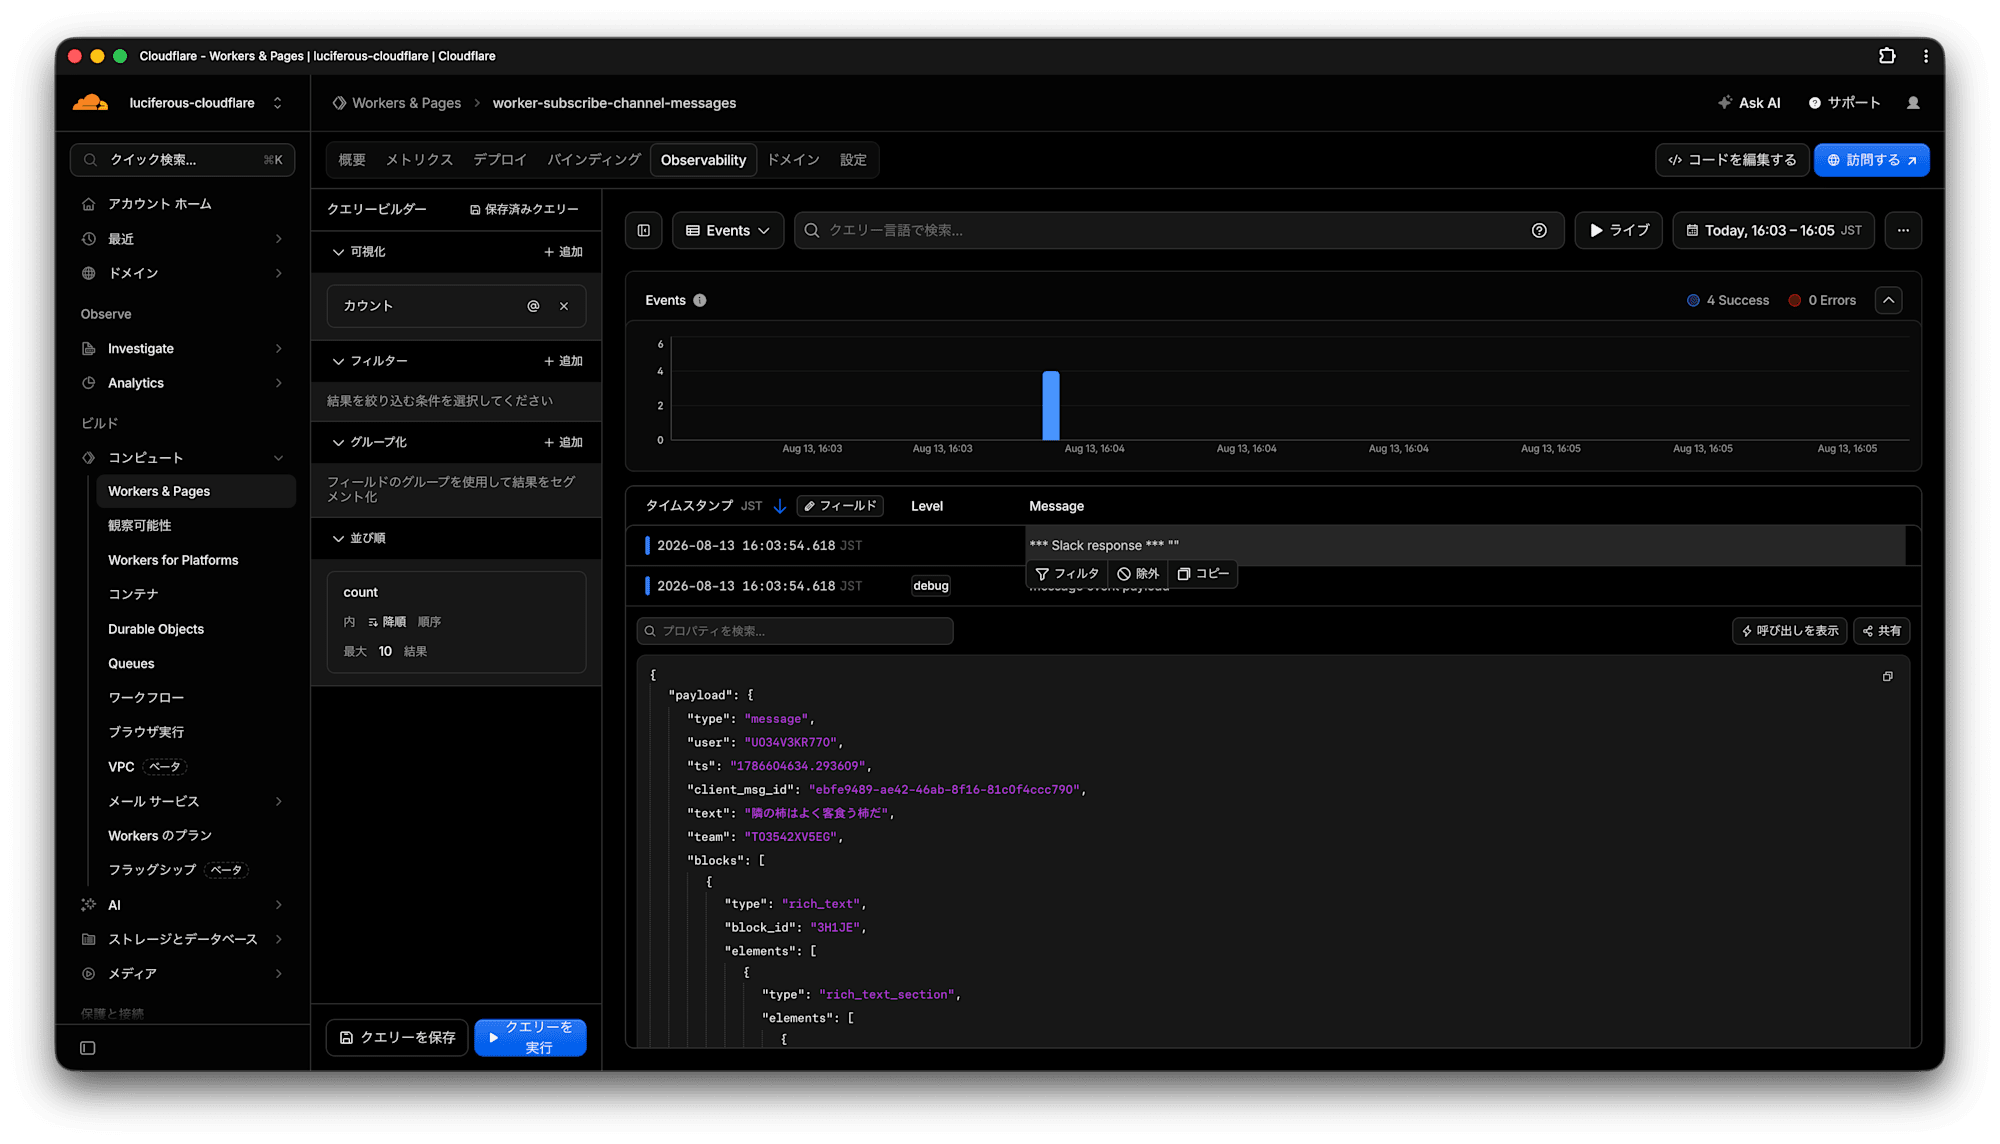Remove the カウント visualization
This screenshot has height=1144, width=2000.
tap(564, 306)
